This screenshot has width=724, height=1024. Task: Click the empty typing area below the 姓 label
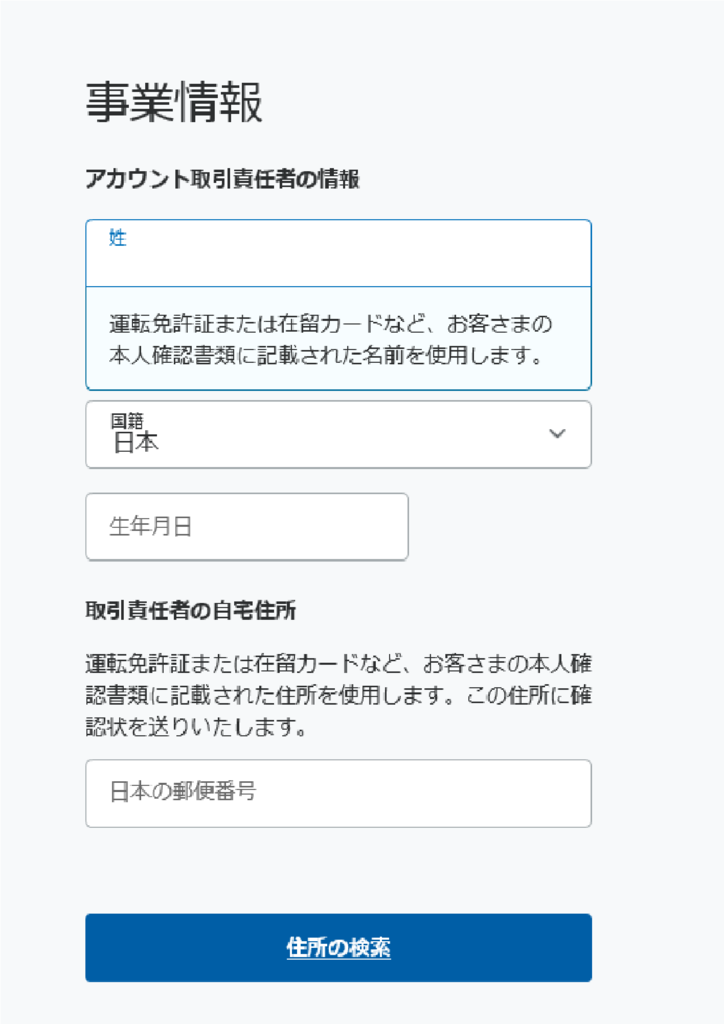pyautogui.click(x=338, y=266)
